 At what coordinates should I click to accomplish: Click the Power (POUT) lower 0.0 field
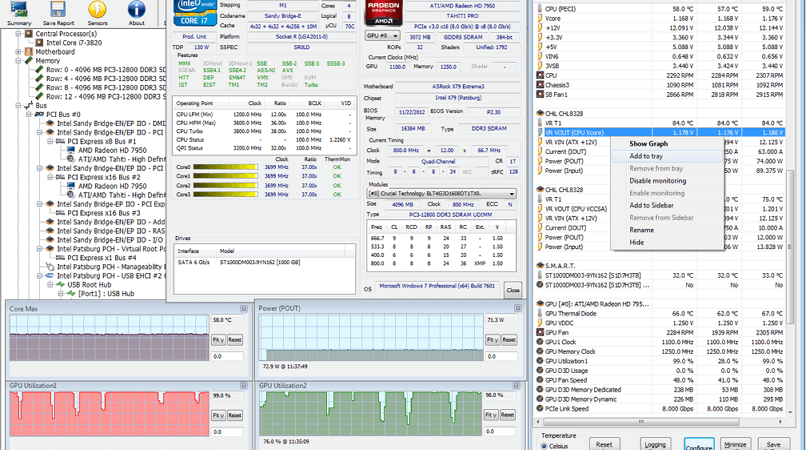tap(501, 356)
